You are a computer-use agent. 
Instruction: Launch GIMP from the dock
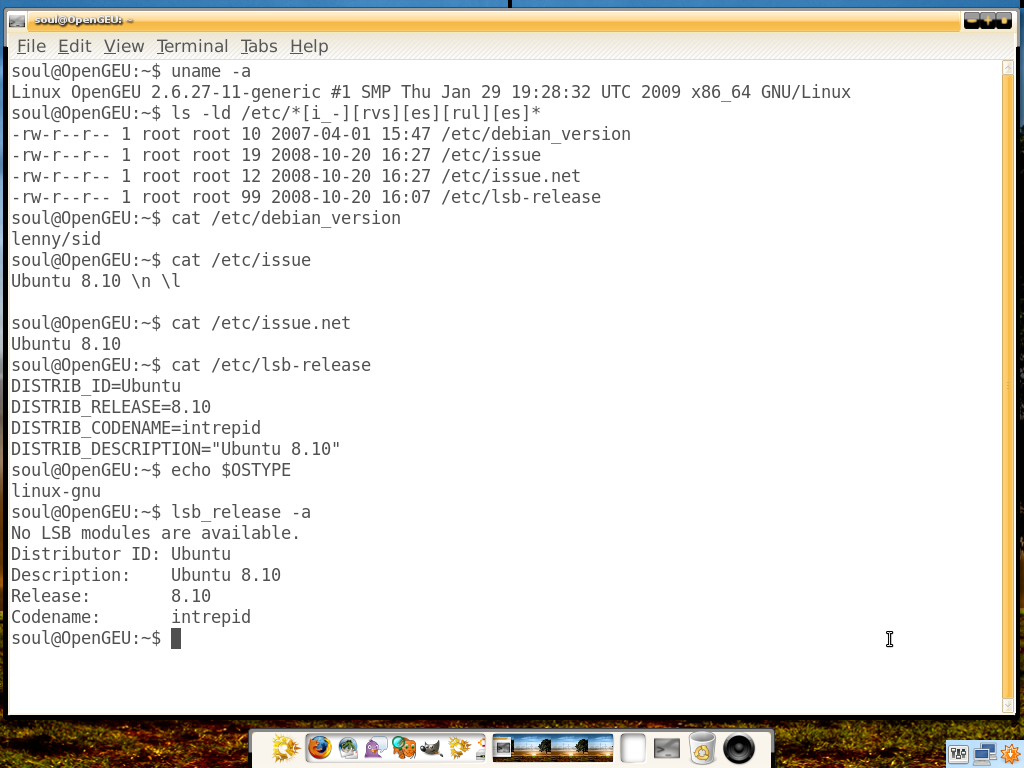[x=432, y=748]
